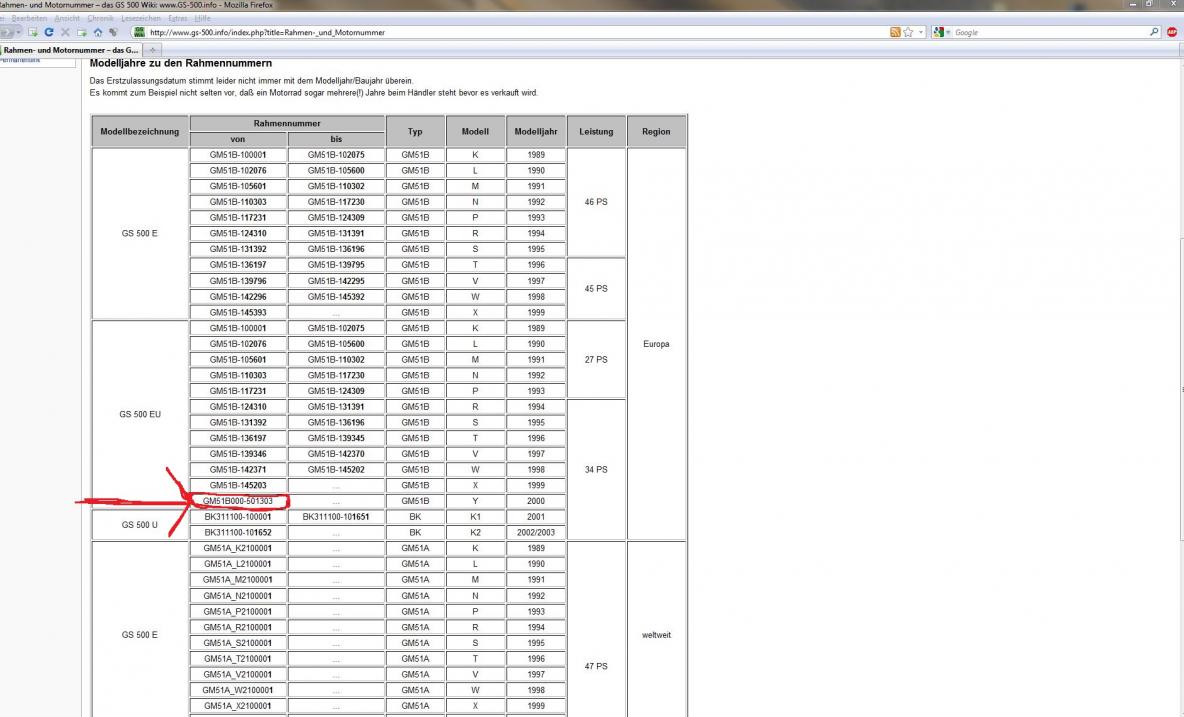Bookmark this page with the star icon
The width and height of the screenshot is (1184, 717).
pos(908,32)
